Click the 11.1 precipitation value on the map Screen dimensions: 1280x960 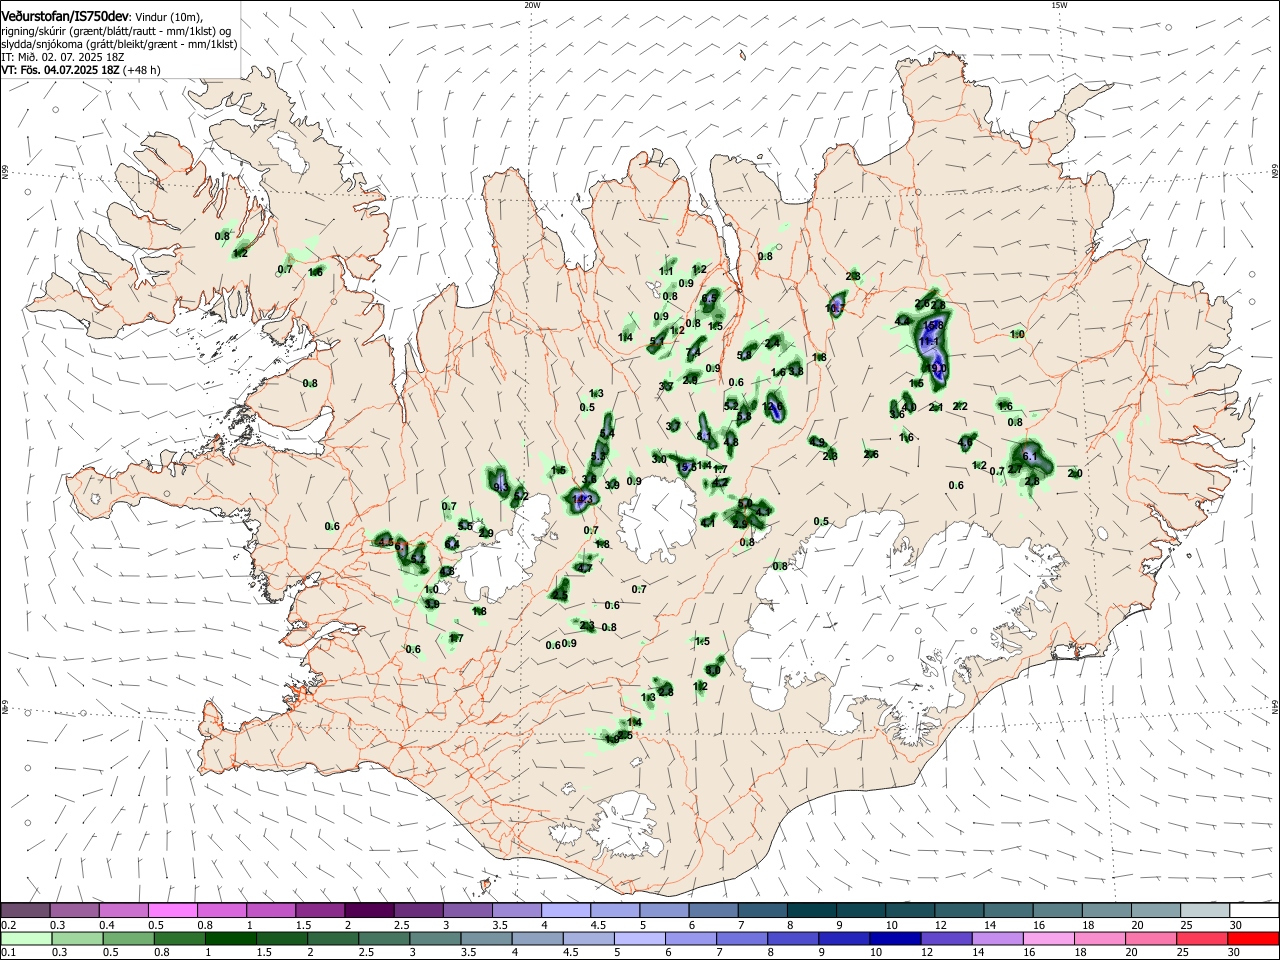(928, 342)
